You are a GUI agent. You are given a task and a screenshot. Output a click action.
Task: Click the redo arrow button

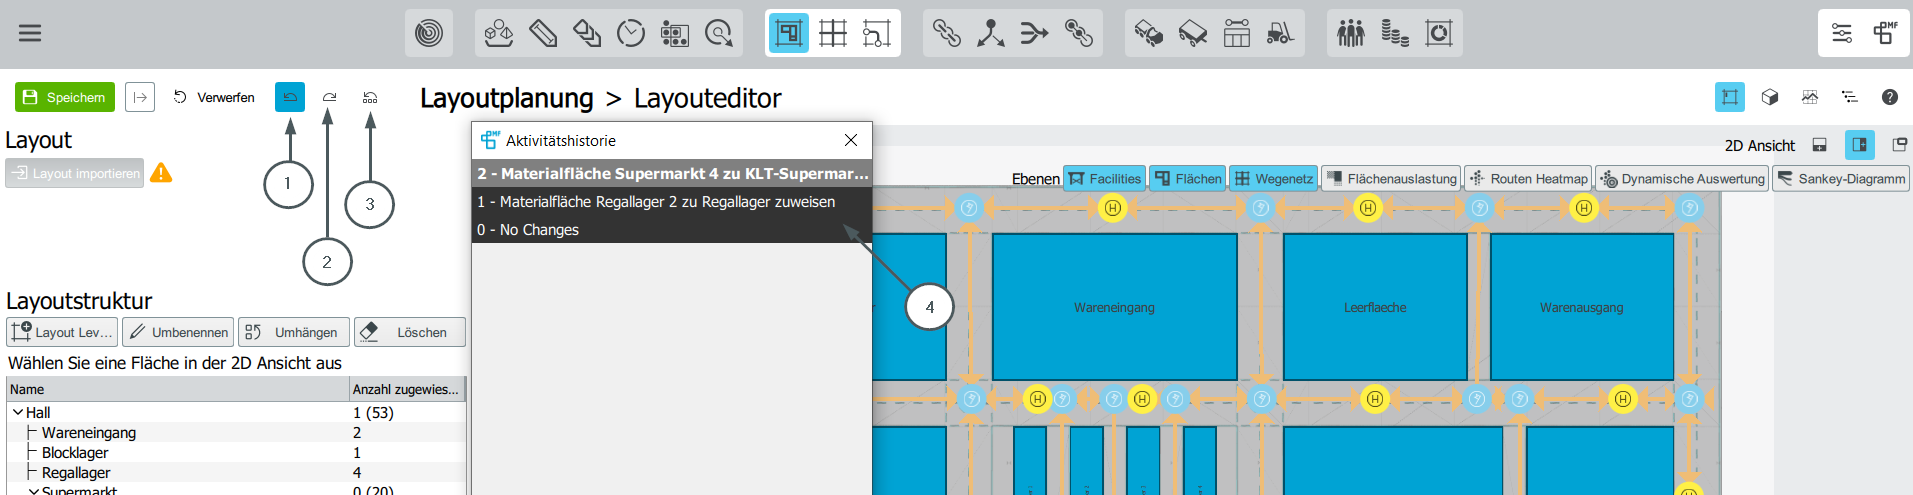(330, 97)
